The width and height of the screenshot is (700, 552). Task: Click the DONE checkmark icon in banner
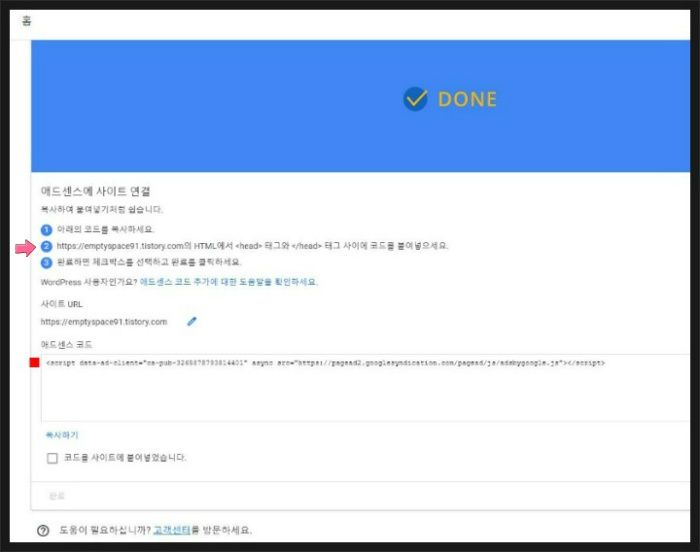pos(415,99)
